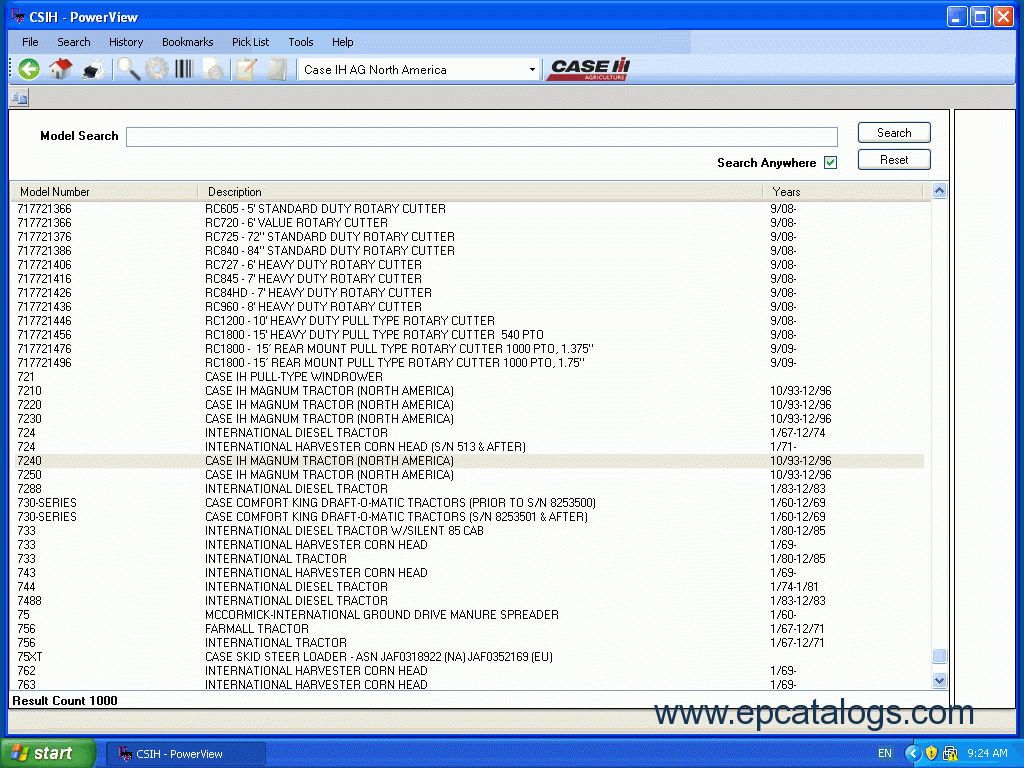Click the green Back arrow icon

[29, 69]
